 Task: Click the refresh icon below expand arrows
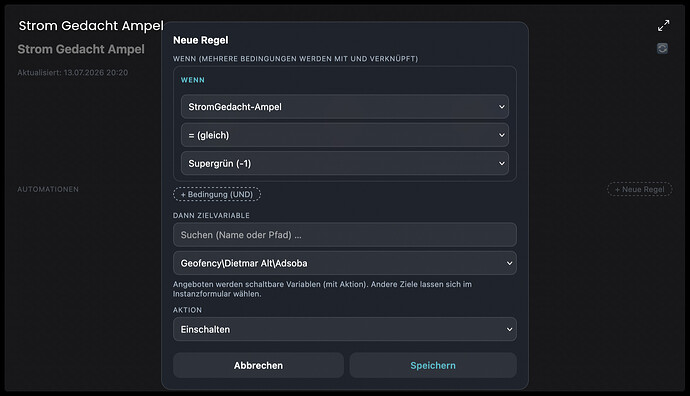(x=662, y=48)
